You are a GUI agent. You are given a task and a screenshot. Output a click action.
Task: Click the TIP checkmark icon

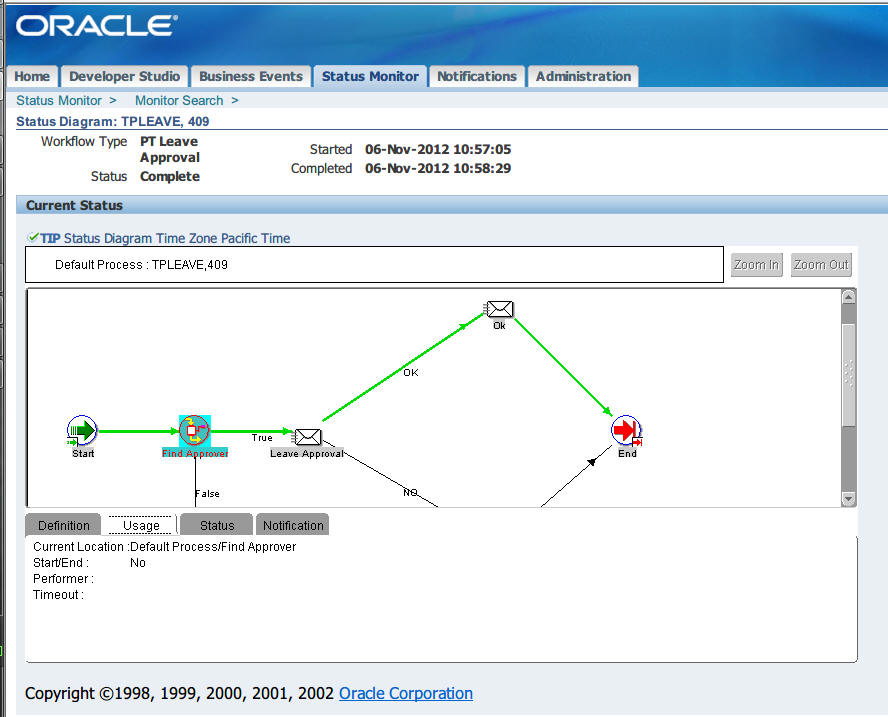point(33,237)
